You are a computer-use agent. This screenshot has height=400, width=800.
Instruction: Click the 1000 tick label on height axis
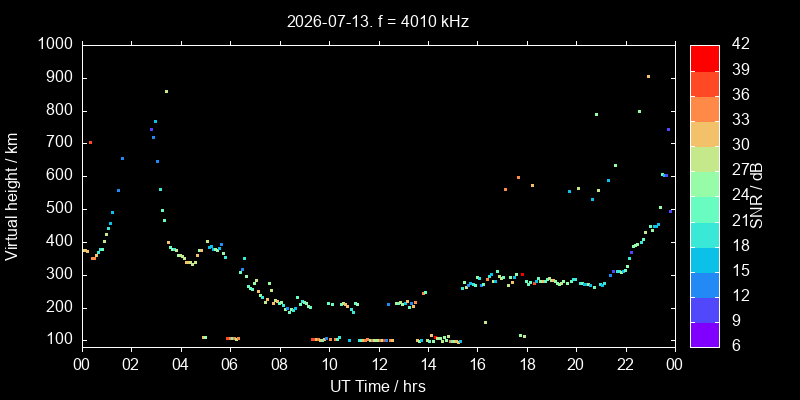(x=56, y=45)
